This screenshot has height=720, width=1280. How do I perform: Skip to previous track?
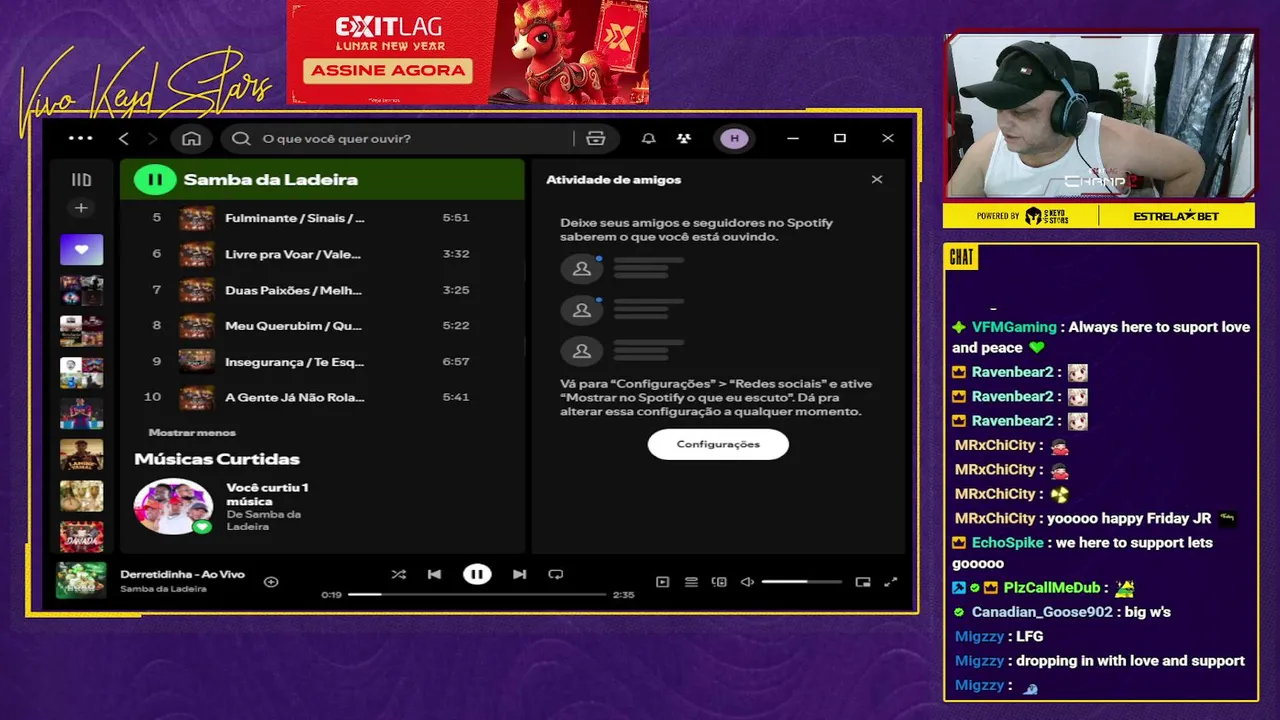pos(434,574)
